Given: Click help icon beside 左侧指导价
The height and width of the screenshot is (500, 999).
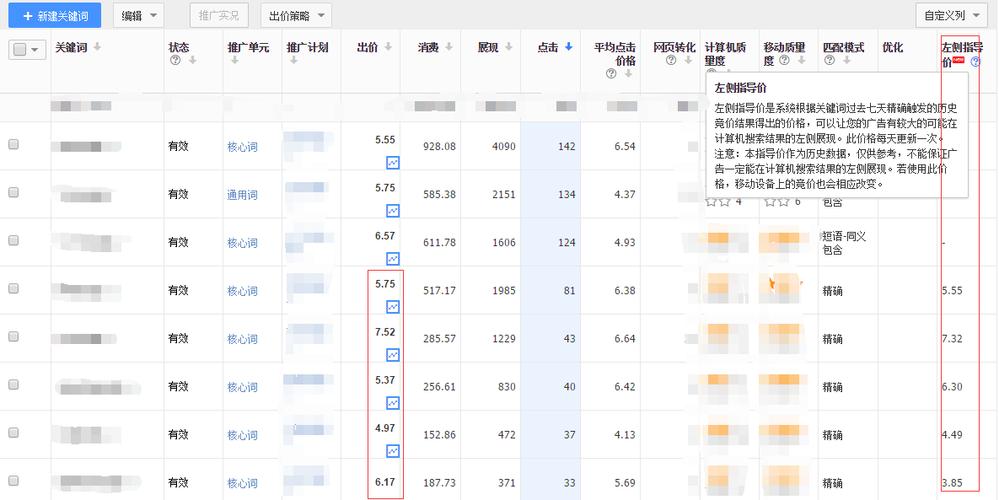Looking at the screenshot, I should [x=975, y=62].
